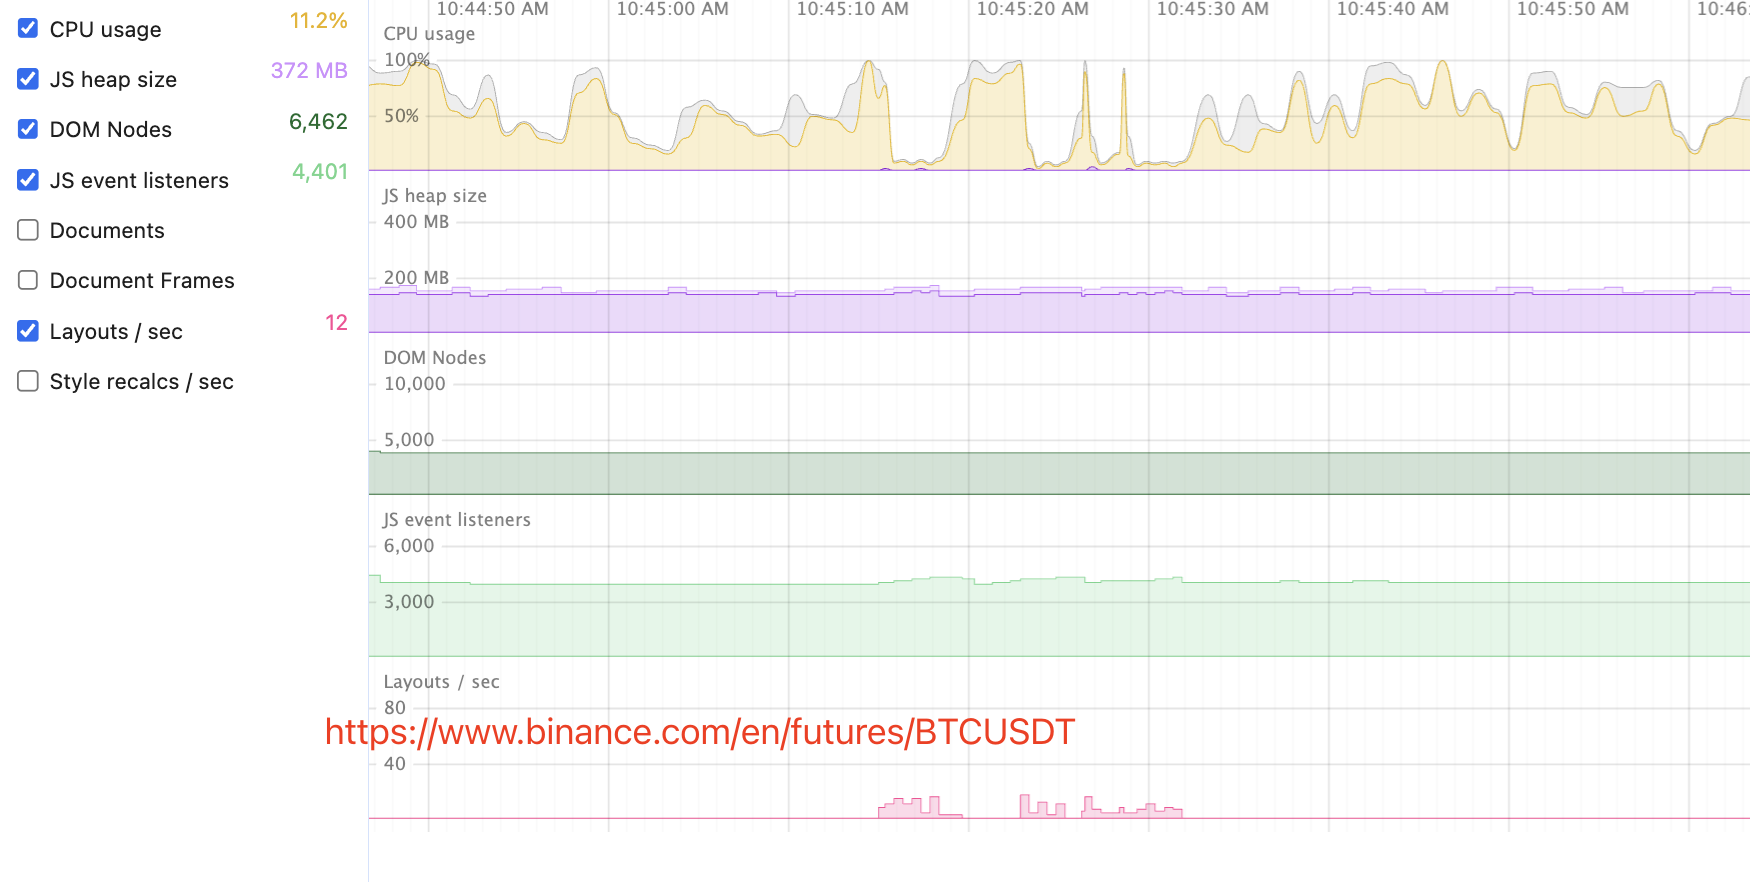Toggle the JS heap size checkbox
Image resolution: width=1750 pixels, height=882 pixels.
click(x=28, y=78)
